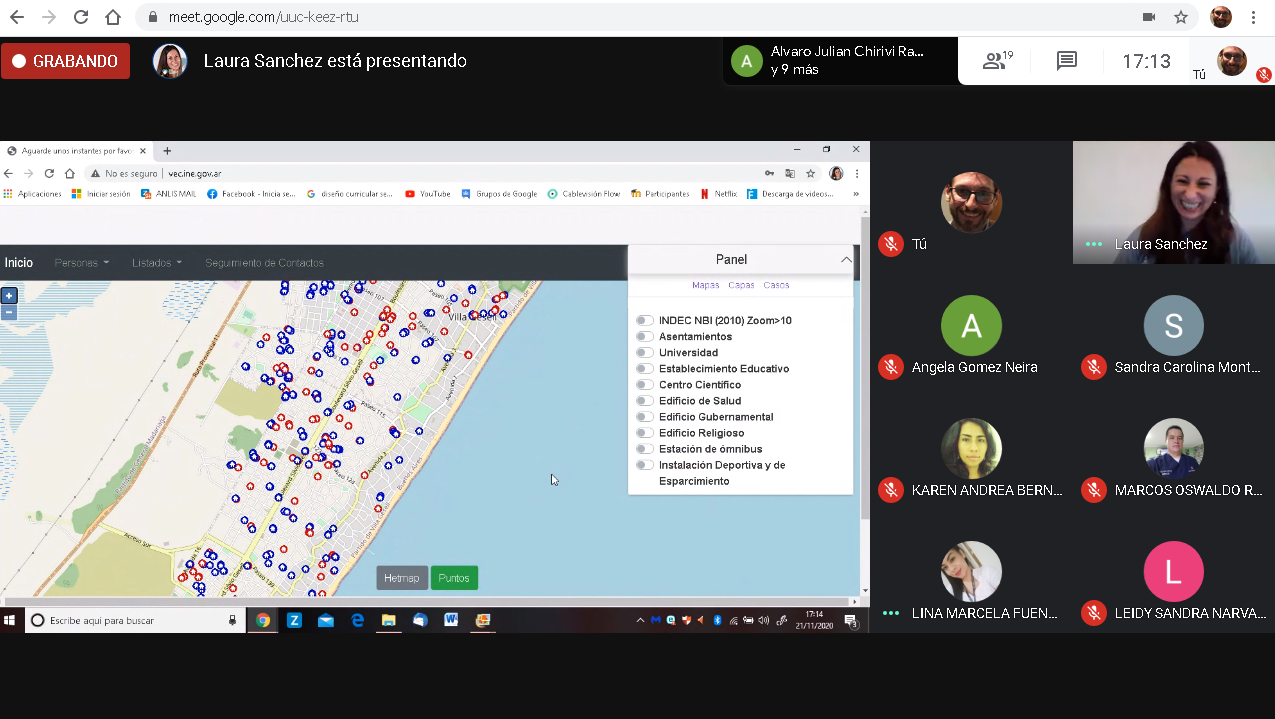Viewport: 1275px width, 719px height.
Task: Click the Chrome home button
Action: pyautogui.click(x=113, y=17)
